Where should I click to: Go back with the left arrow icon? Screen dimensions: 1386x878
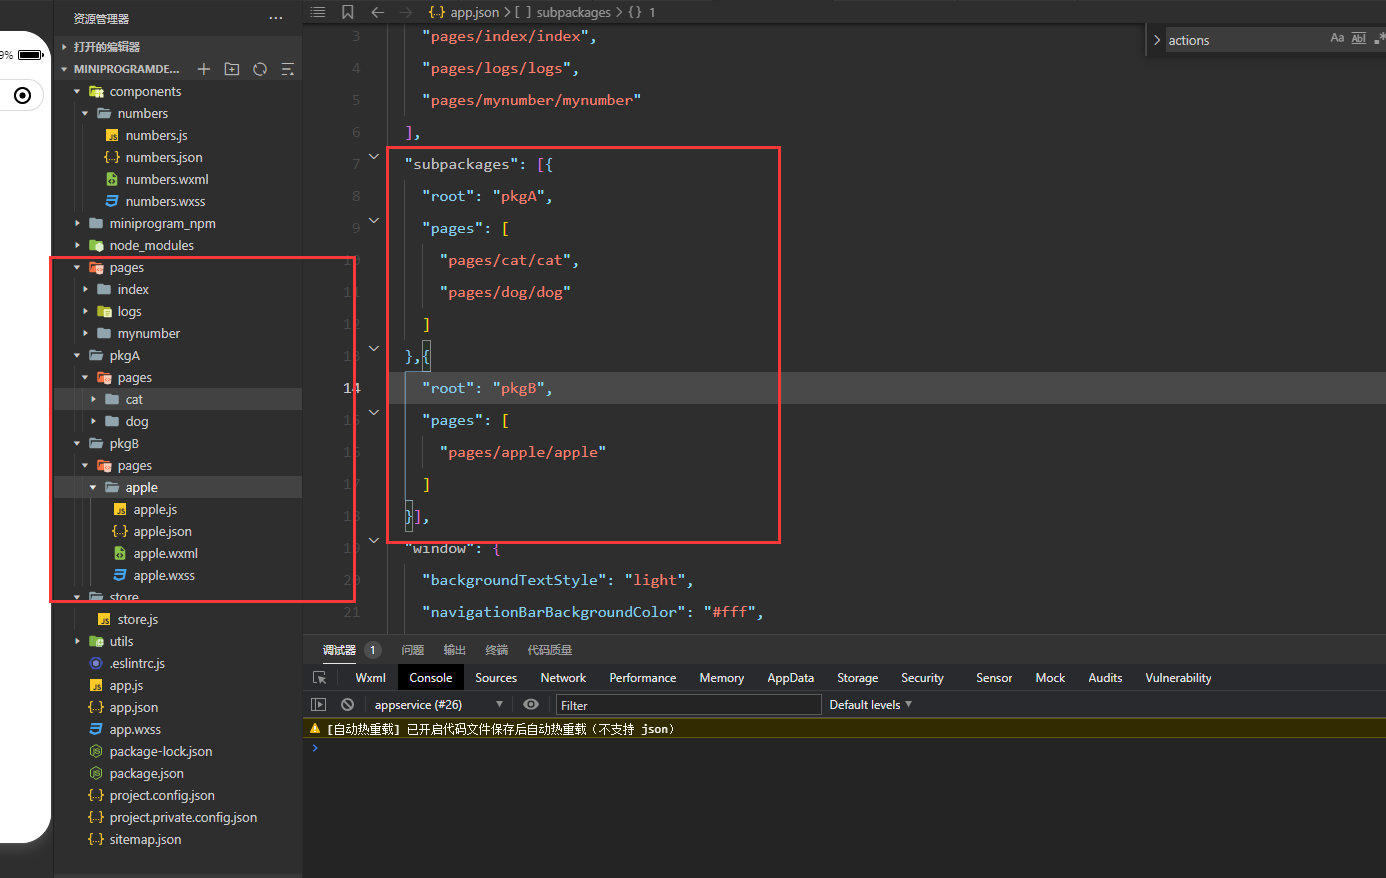(x=377, y=12)
